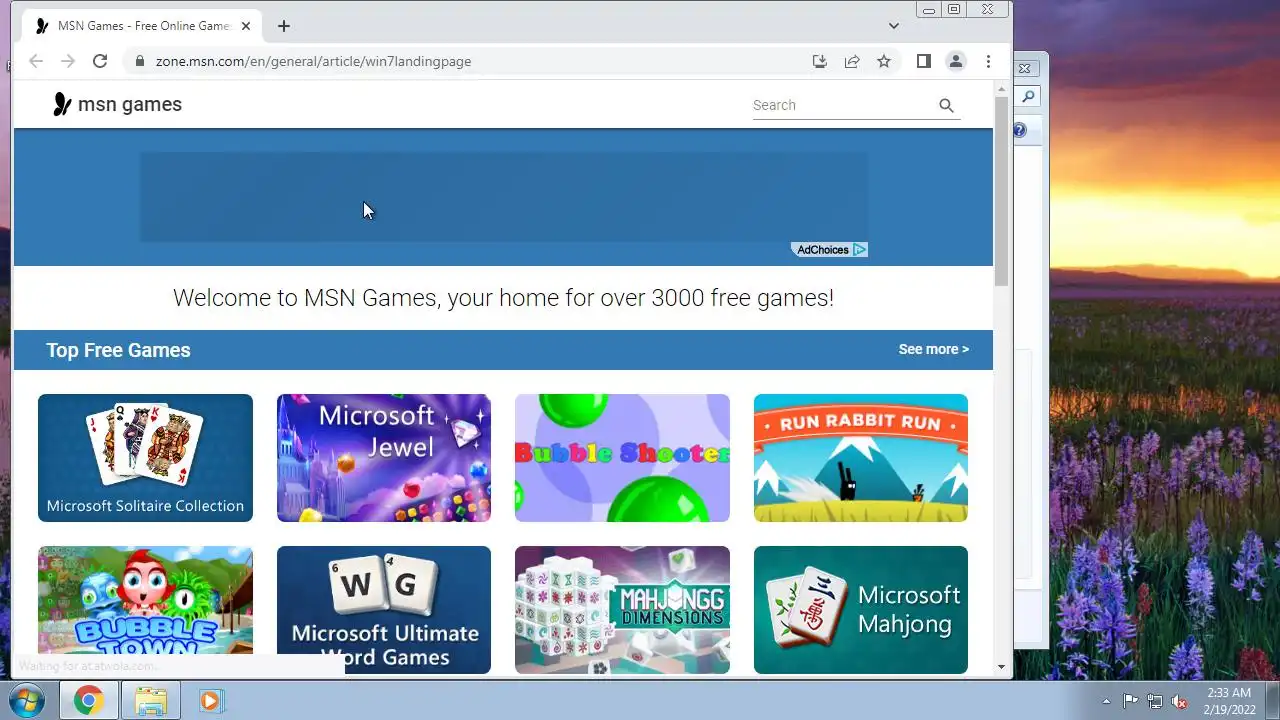Follow the See more link

pyautogui.click(x=933, y=349)
